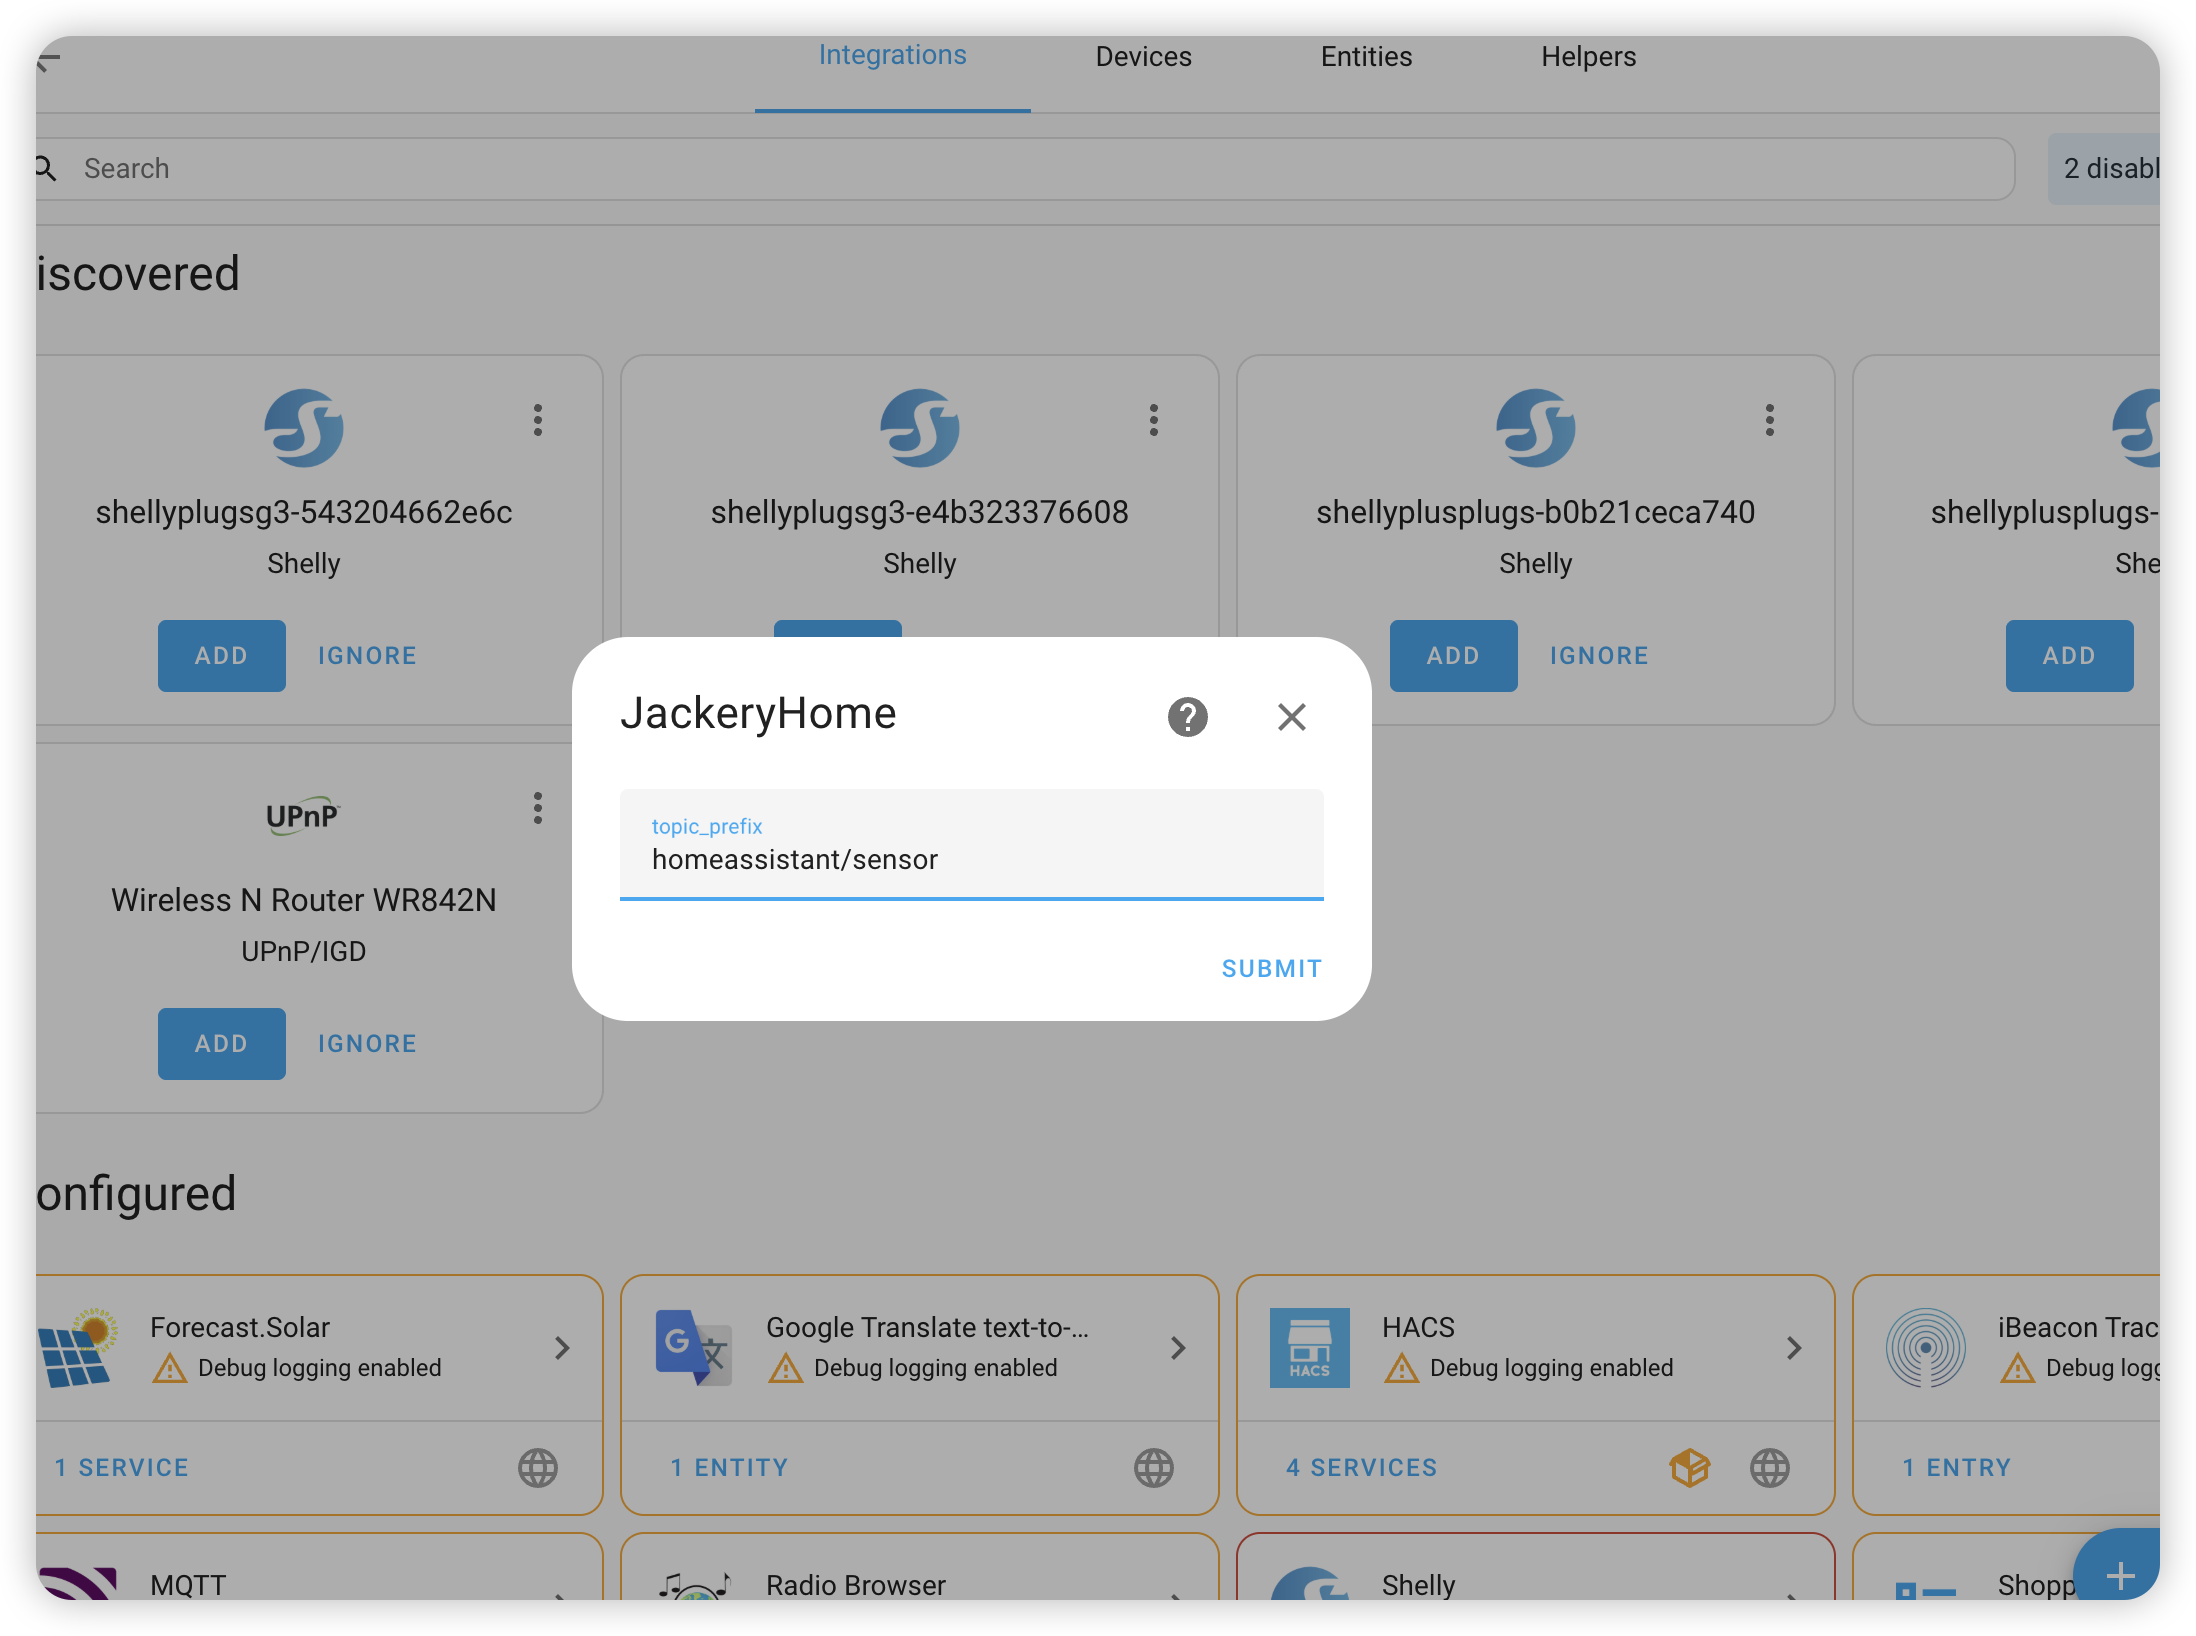The height and width of the screenshot is (1636, 2196).
Task: Click the Google Translate logo icon
Action: click(694, 1347)
